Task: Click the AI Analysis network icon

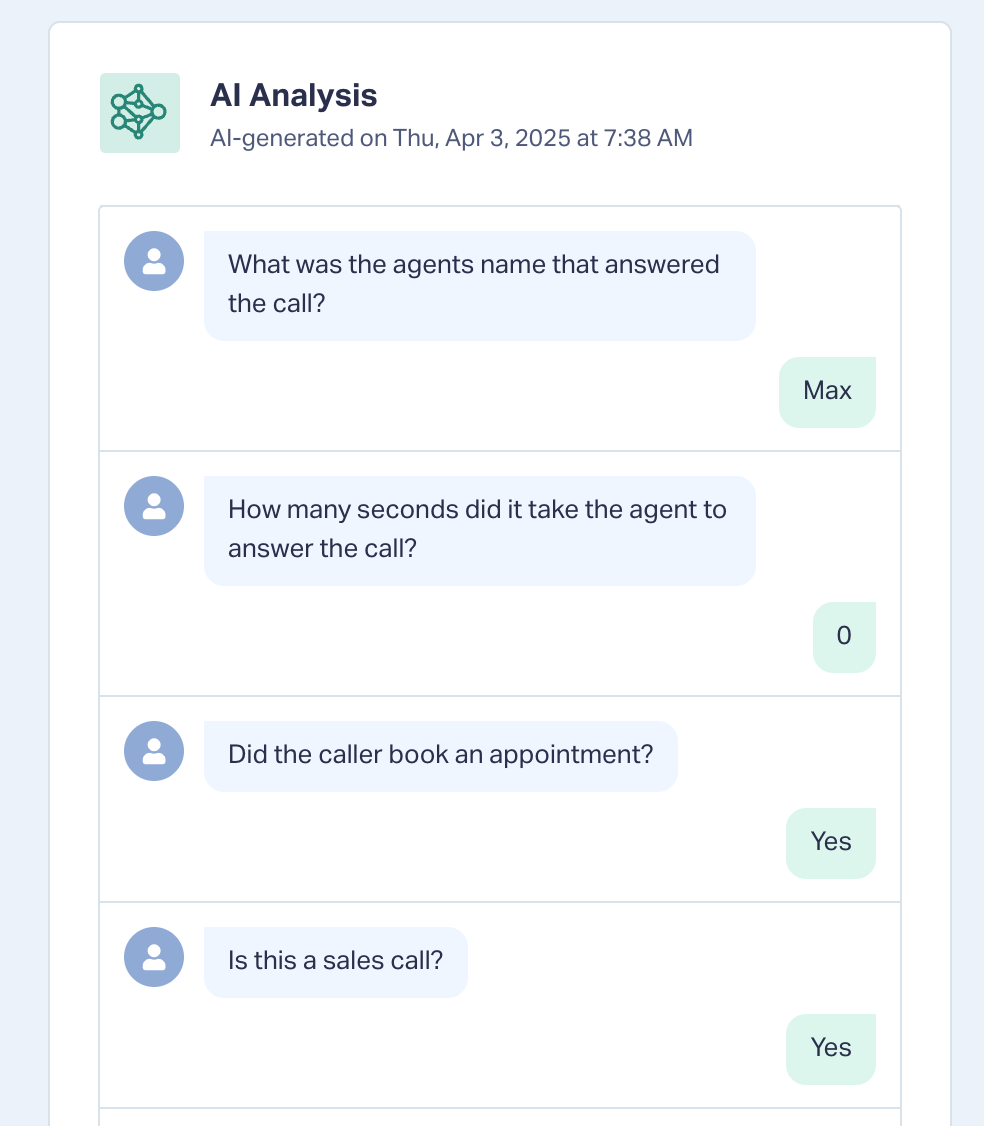Action: (139, 113)
